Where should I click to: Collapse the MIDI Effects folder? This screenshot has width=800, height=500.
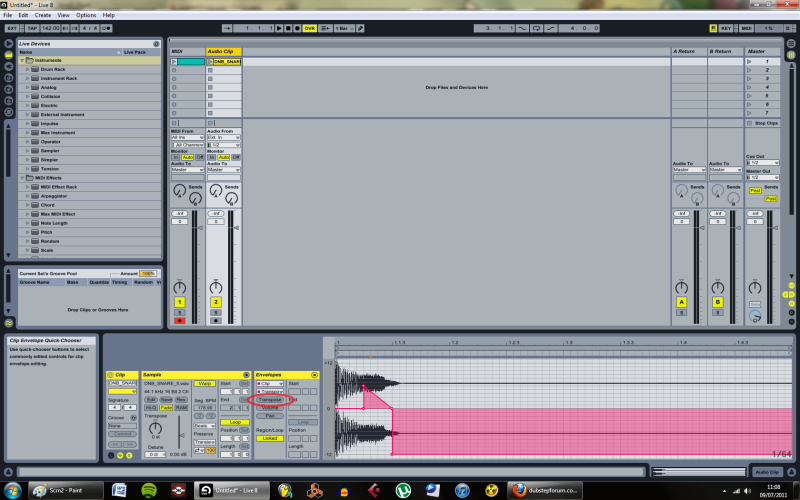click(x=22, y=178)
